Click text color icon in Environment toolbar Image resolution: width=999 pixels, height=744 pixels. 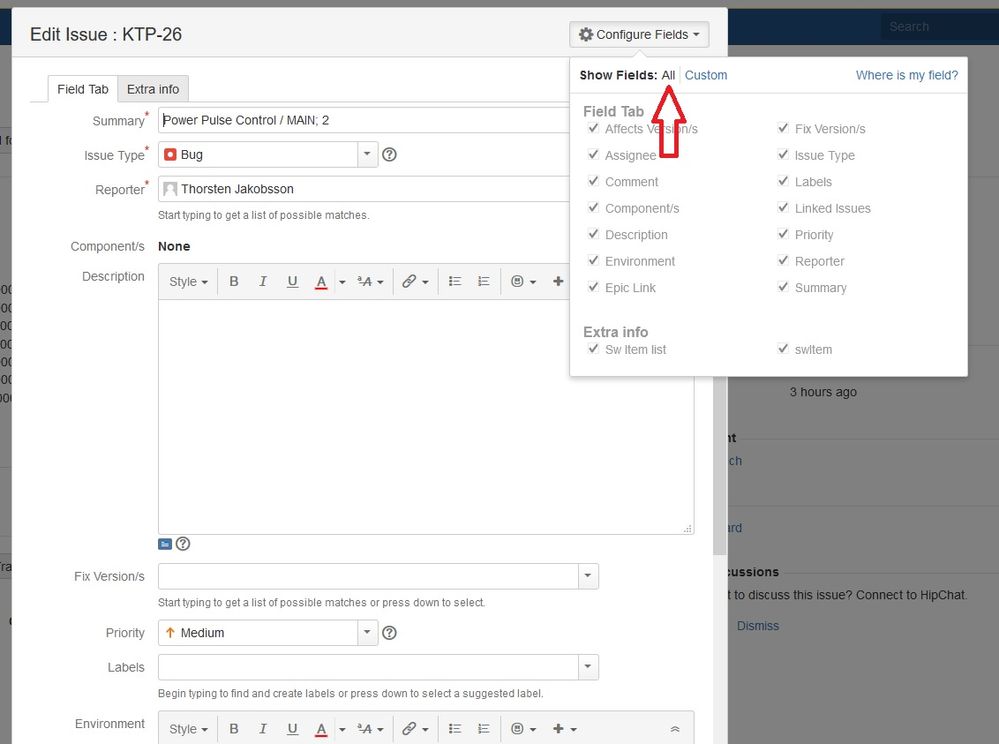pos(321,729)
